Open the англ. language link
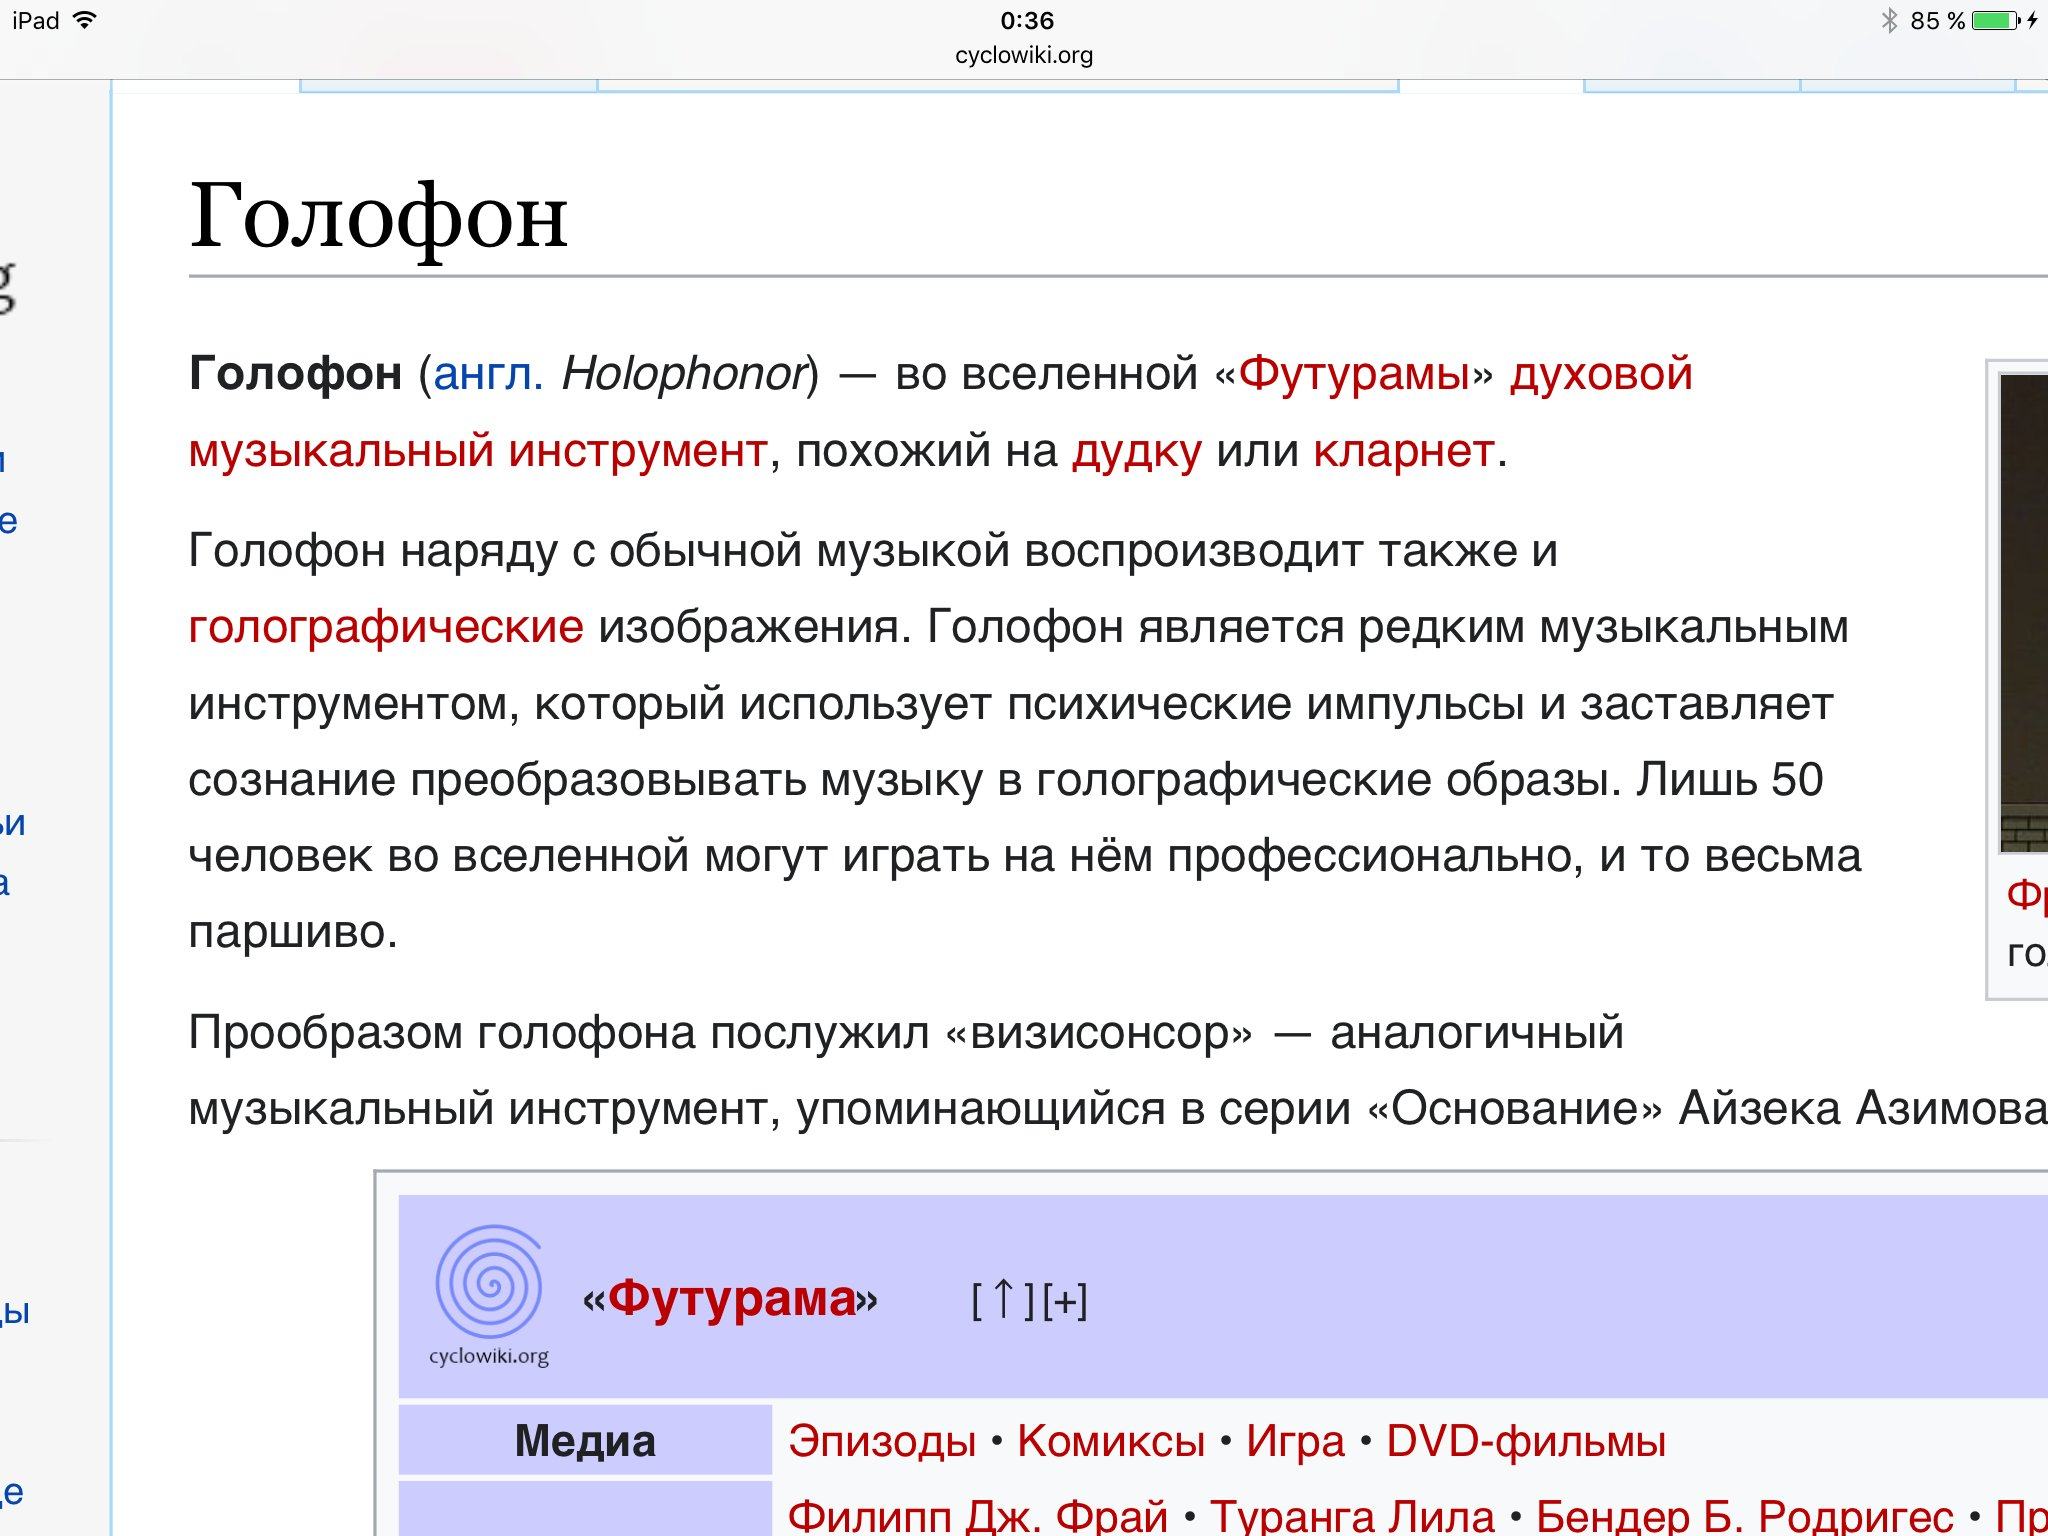Image resolution: width=2048 pixels, height=1536 pixels. click(488, 374)
